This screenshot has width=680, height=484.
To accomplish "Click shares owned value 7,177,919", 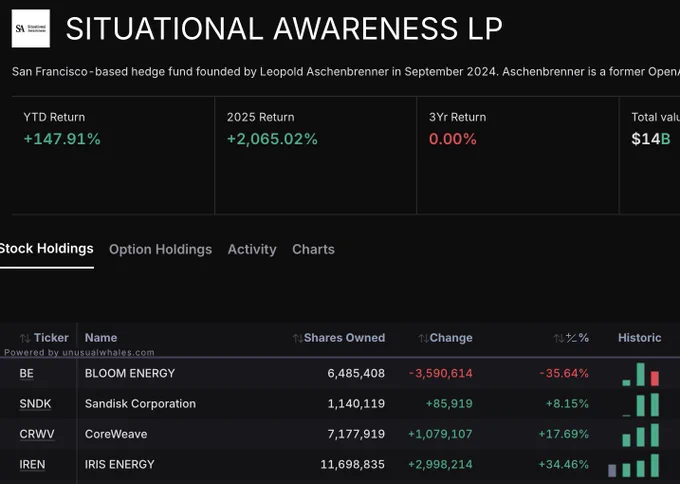I will coord(356,434).
